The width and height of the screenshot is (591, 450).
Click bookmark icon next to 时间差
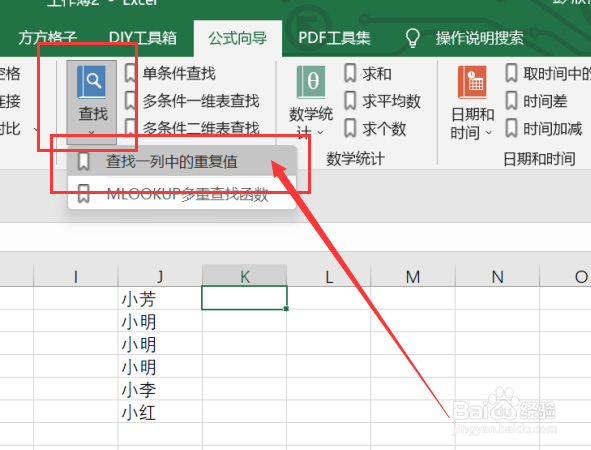click(511, 101)
